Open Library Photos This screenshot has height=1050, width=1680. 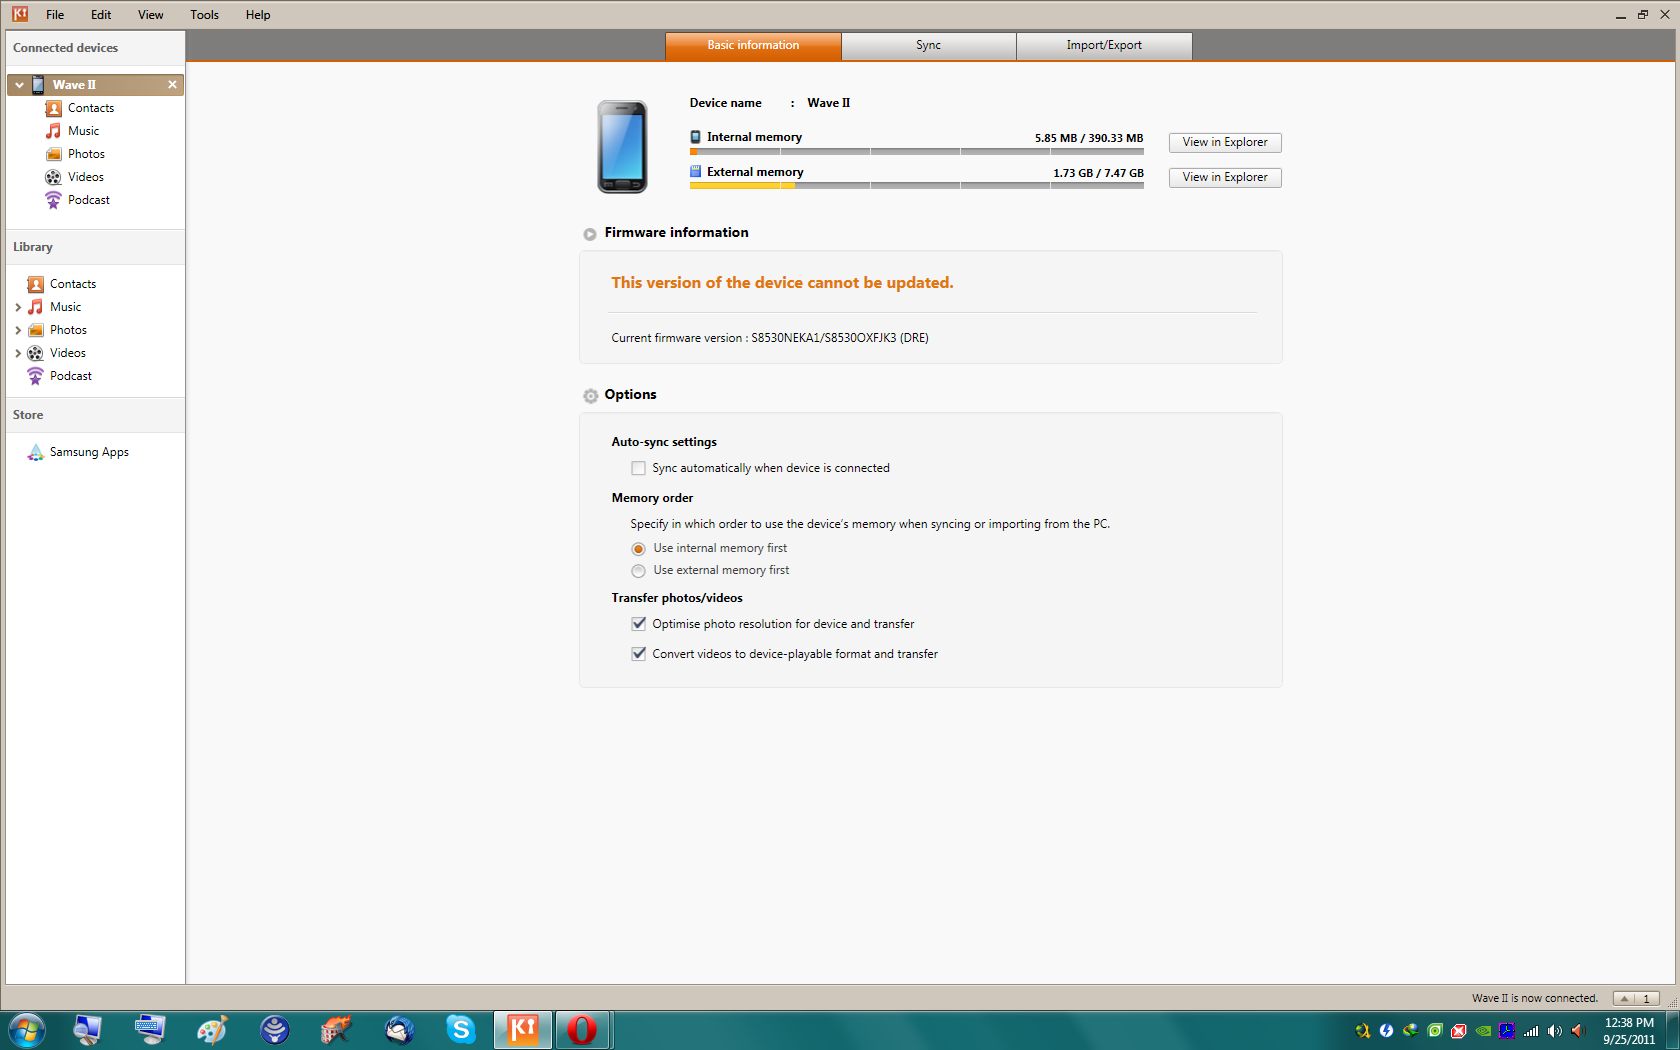68,330
